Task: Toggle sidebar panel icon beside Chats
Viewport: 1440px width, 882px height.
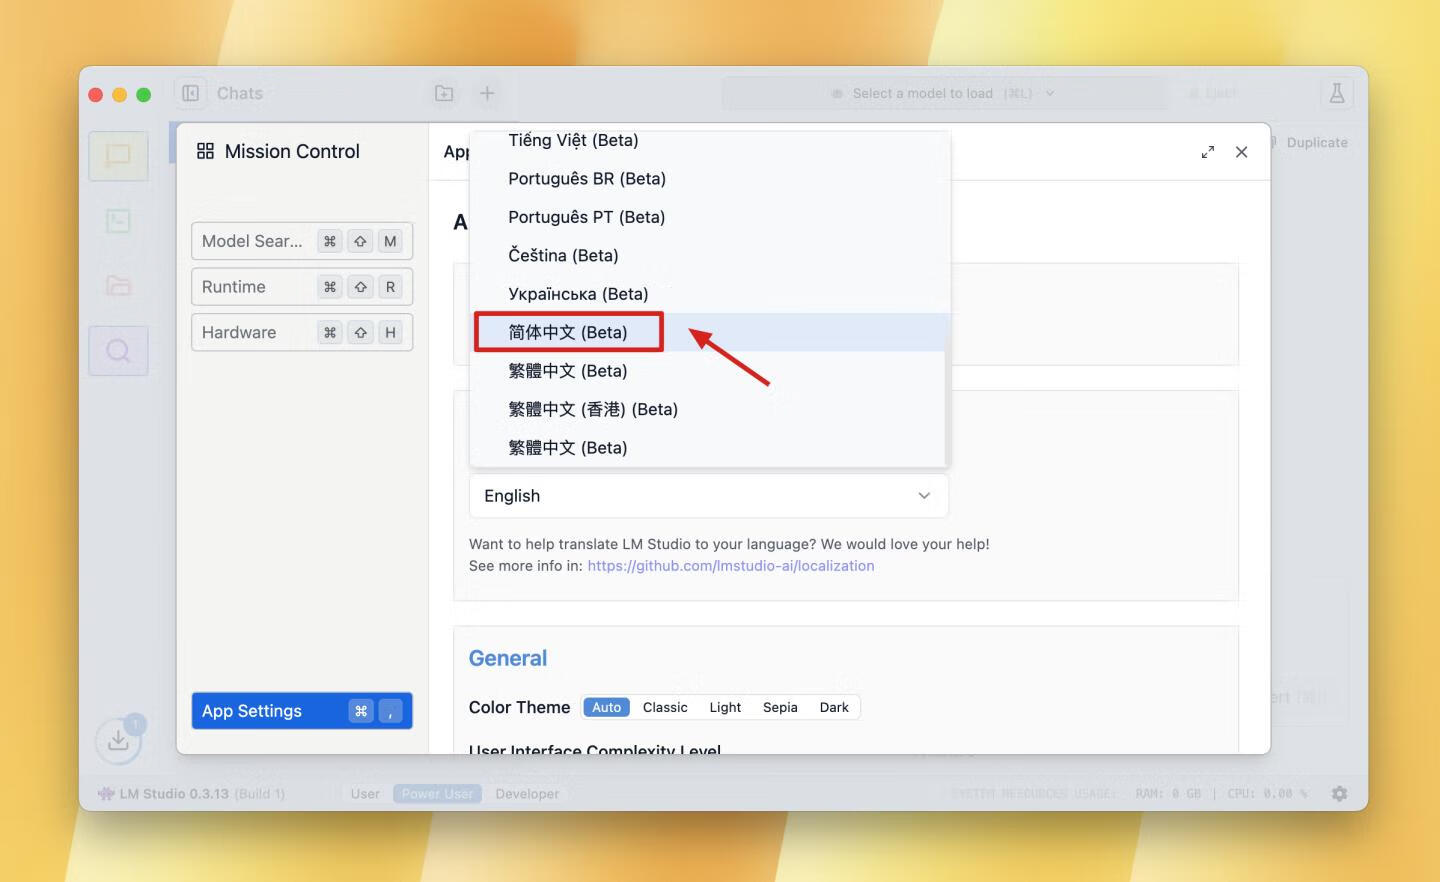Action: coord(190,93)
